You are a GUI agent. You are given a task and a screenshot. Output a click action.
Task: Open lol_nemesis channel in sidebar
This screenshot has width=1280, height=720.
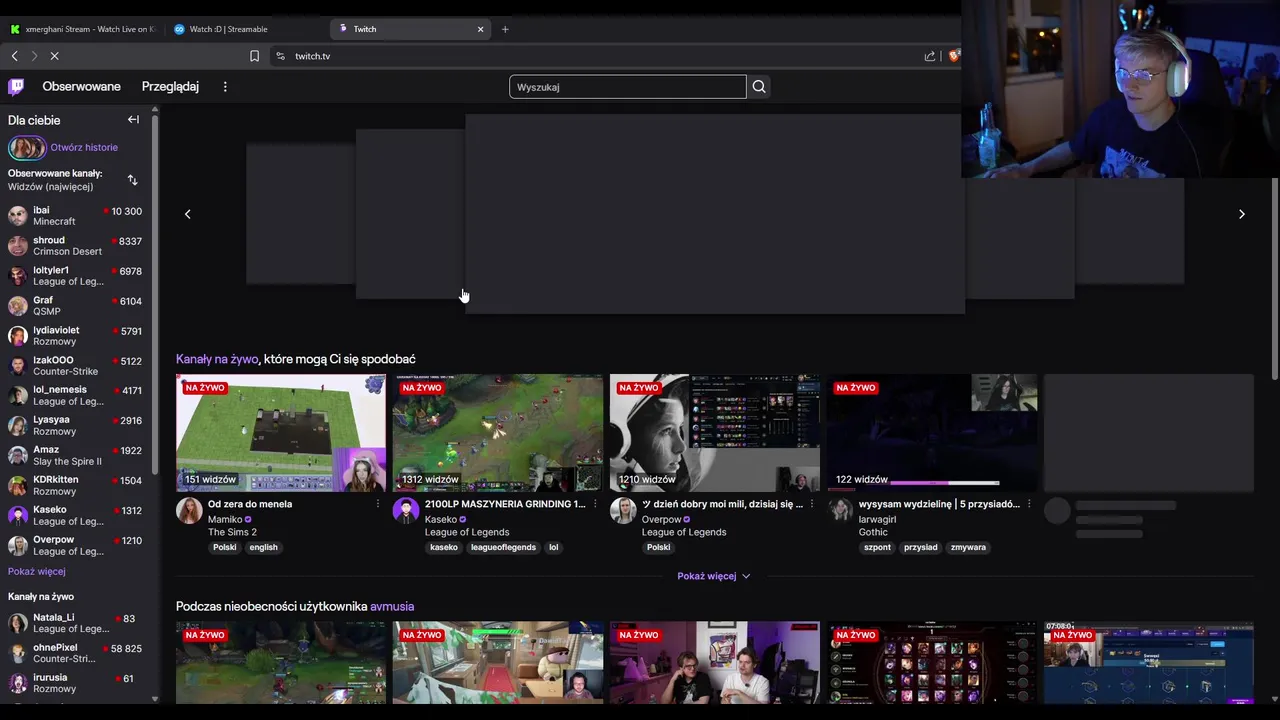(x=76, y=395)
